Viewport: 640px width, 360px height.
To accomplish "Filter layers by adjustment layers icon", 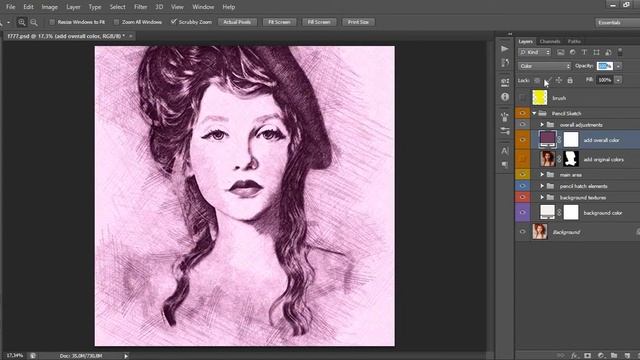I will [x=572, y=52].
